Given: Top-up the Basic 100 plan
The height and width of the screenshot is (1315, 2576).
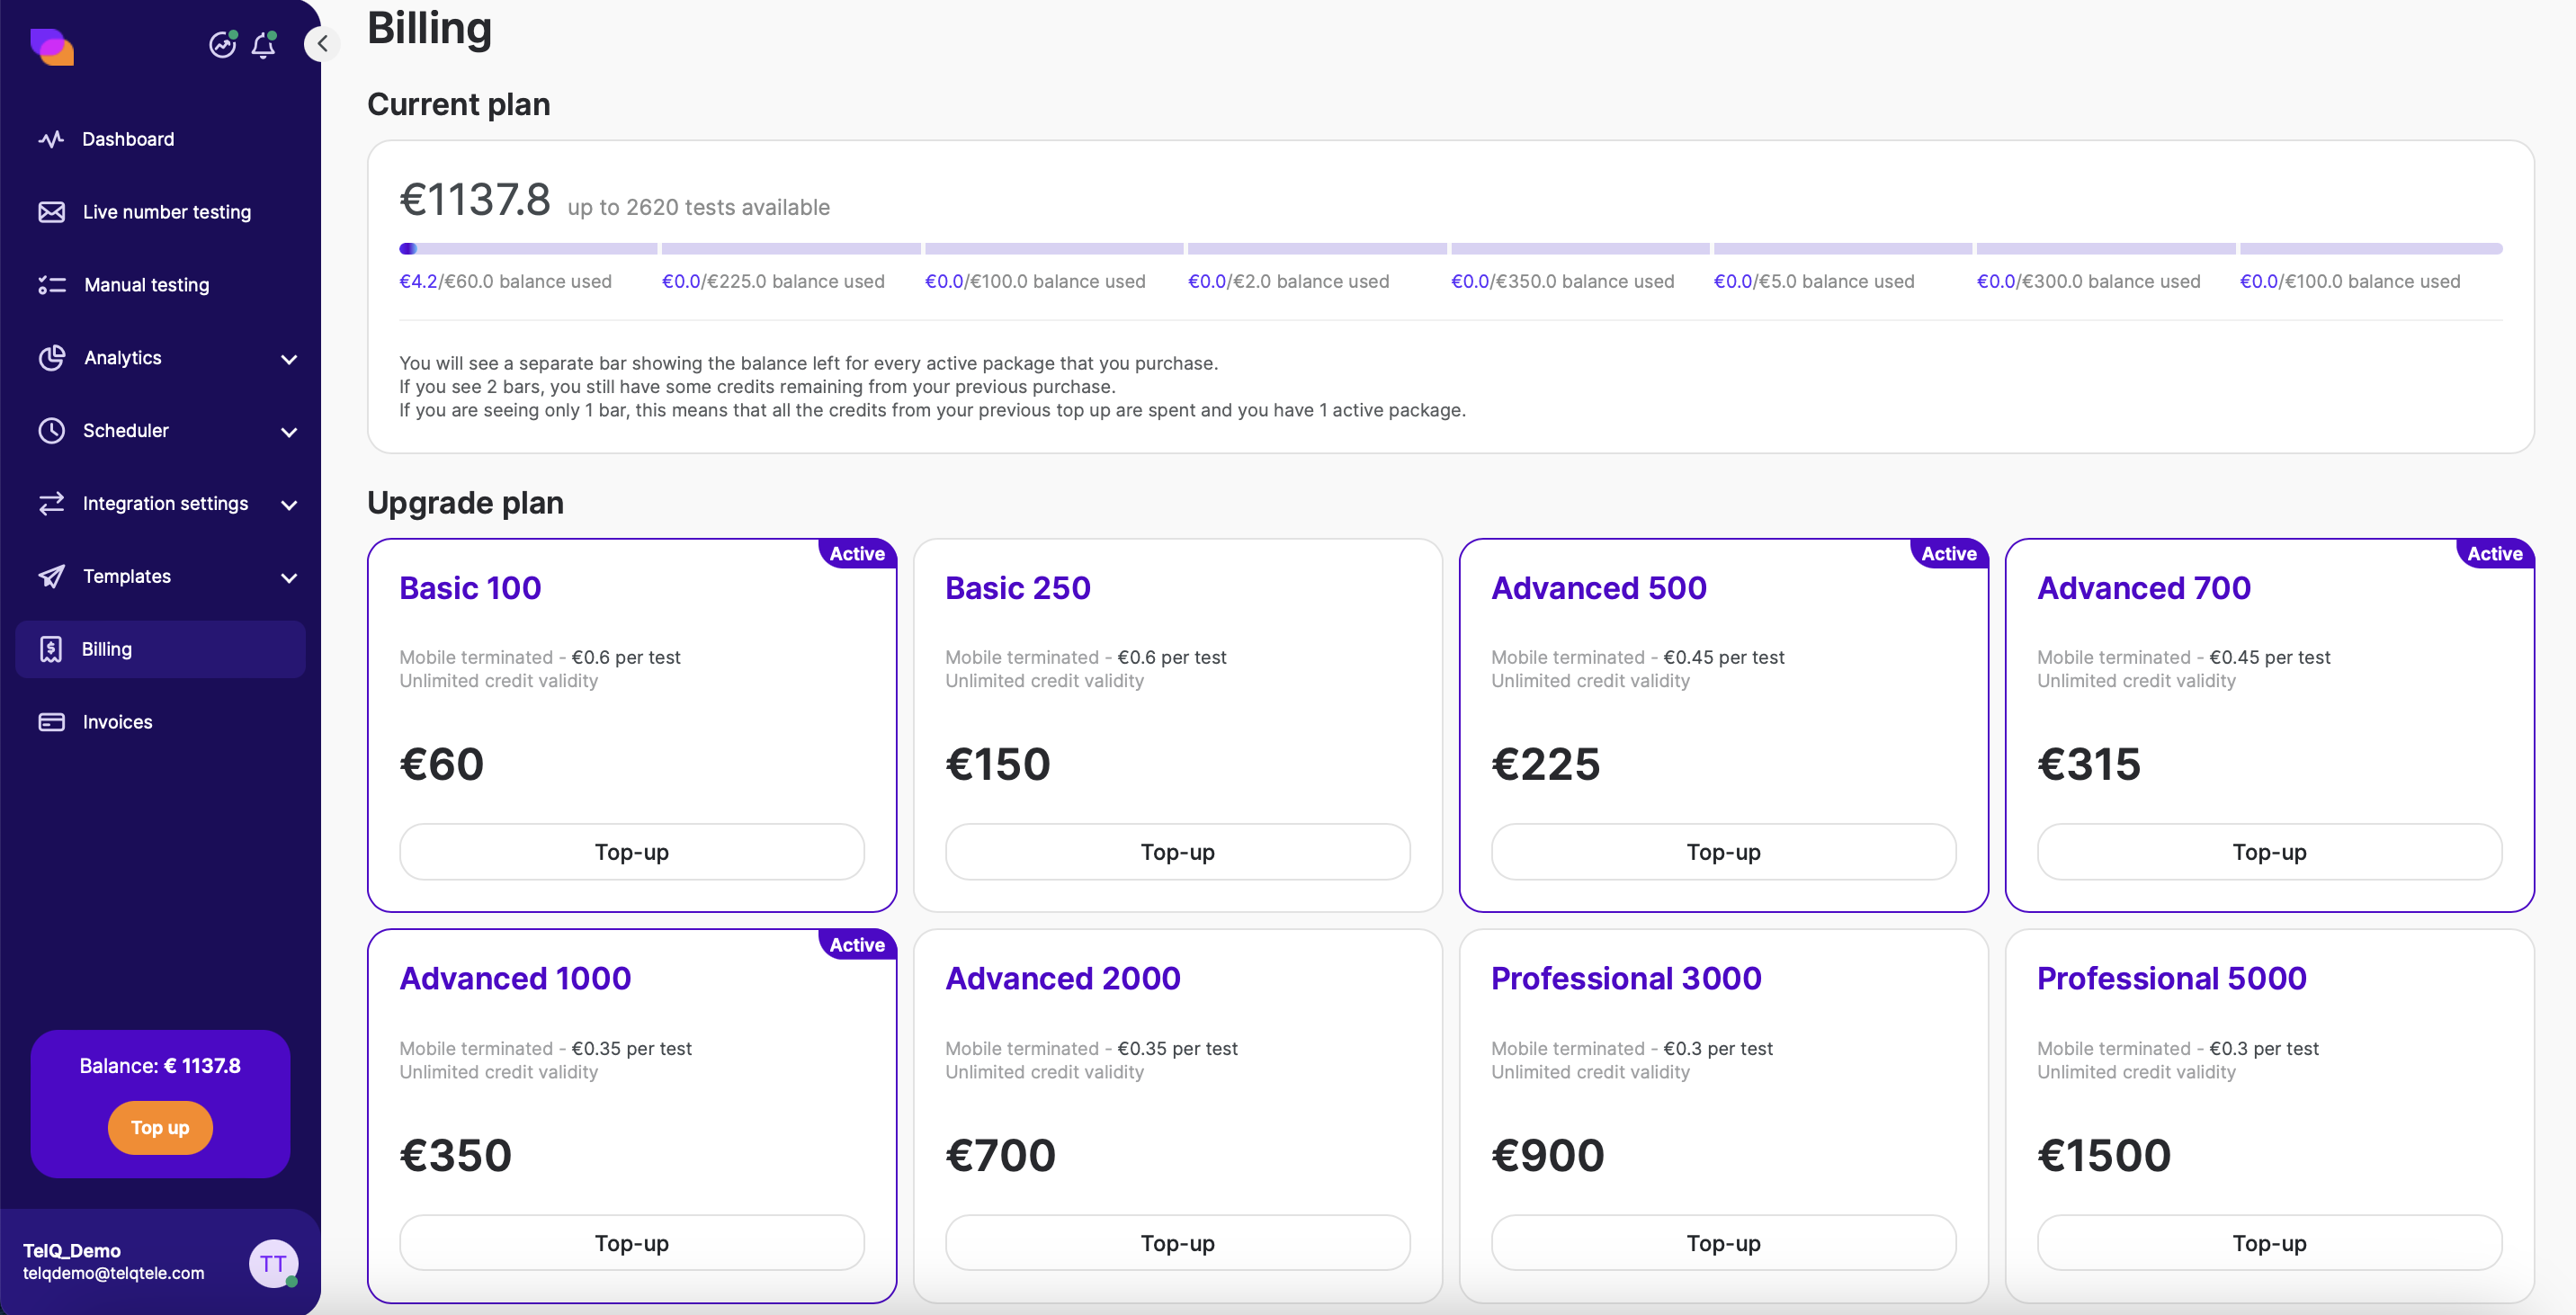Looking at the screenshot, I should tap(632, 852).
